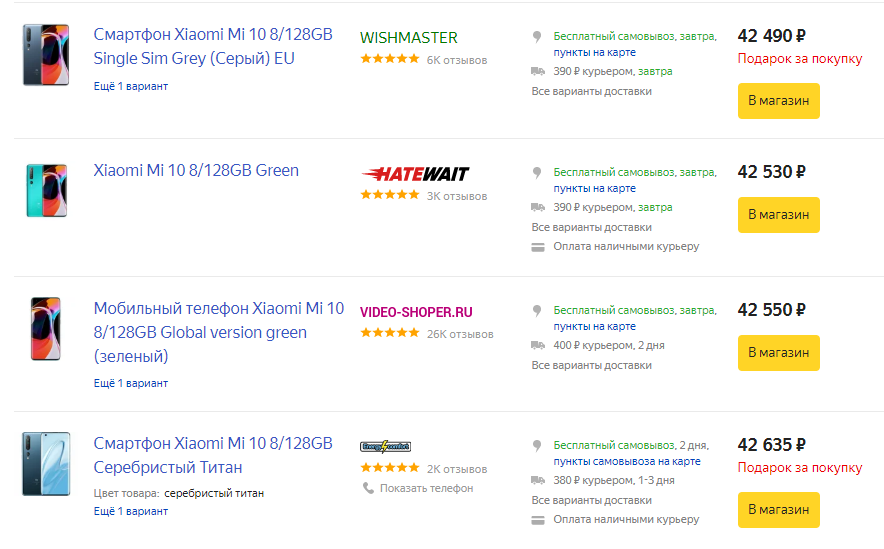
Task: Click the star rating under WISHMASTER
Action: [390, 59]
